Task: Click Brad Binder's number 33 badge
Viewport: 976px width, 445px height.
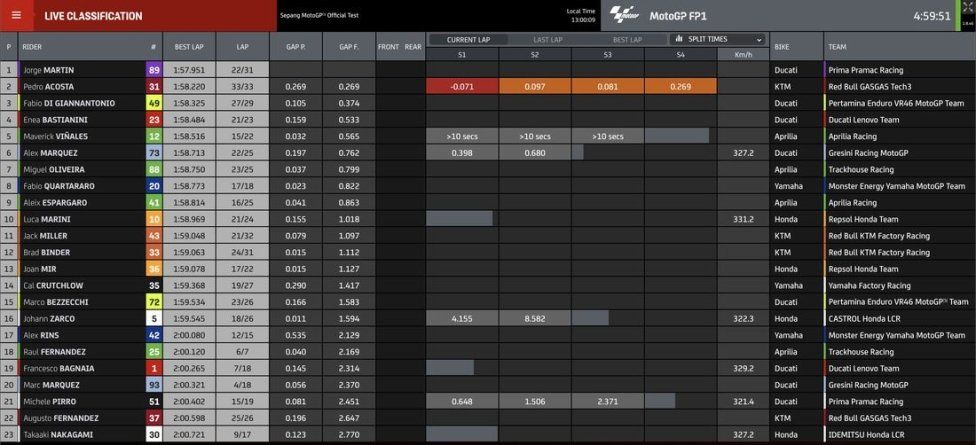Action: pyautogui.click(x=154, y=252)
